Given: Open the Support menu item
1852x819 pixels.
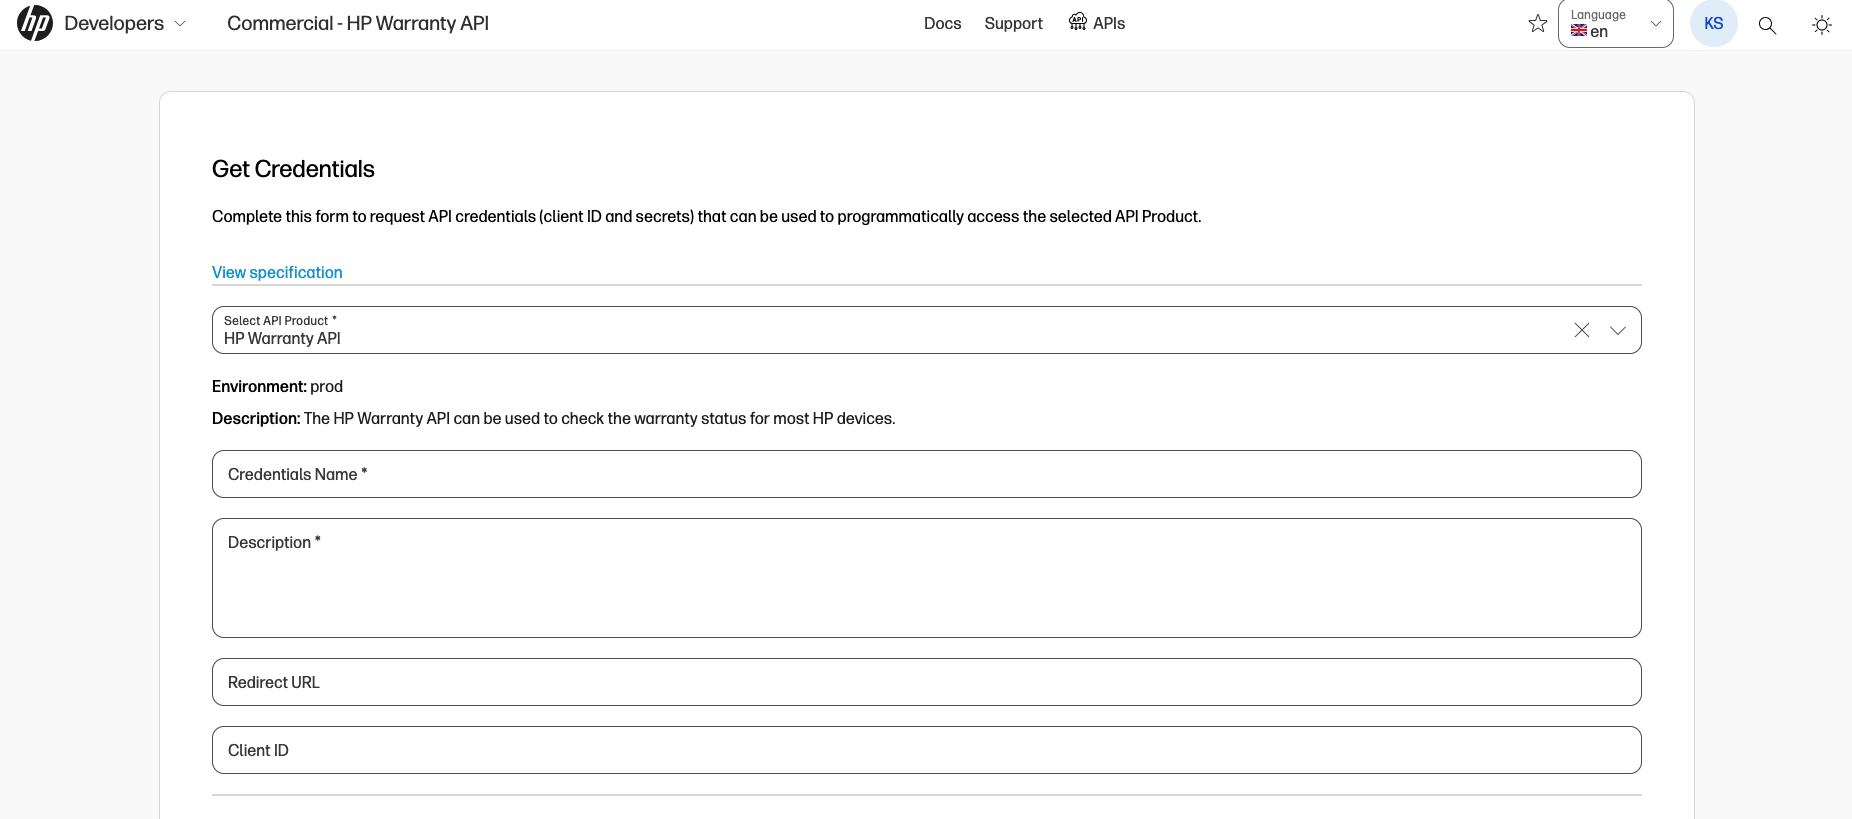Looking at the screenshot, I should pyautogui.click(x=1013, y=23).
